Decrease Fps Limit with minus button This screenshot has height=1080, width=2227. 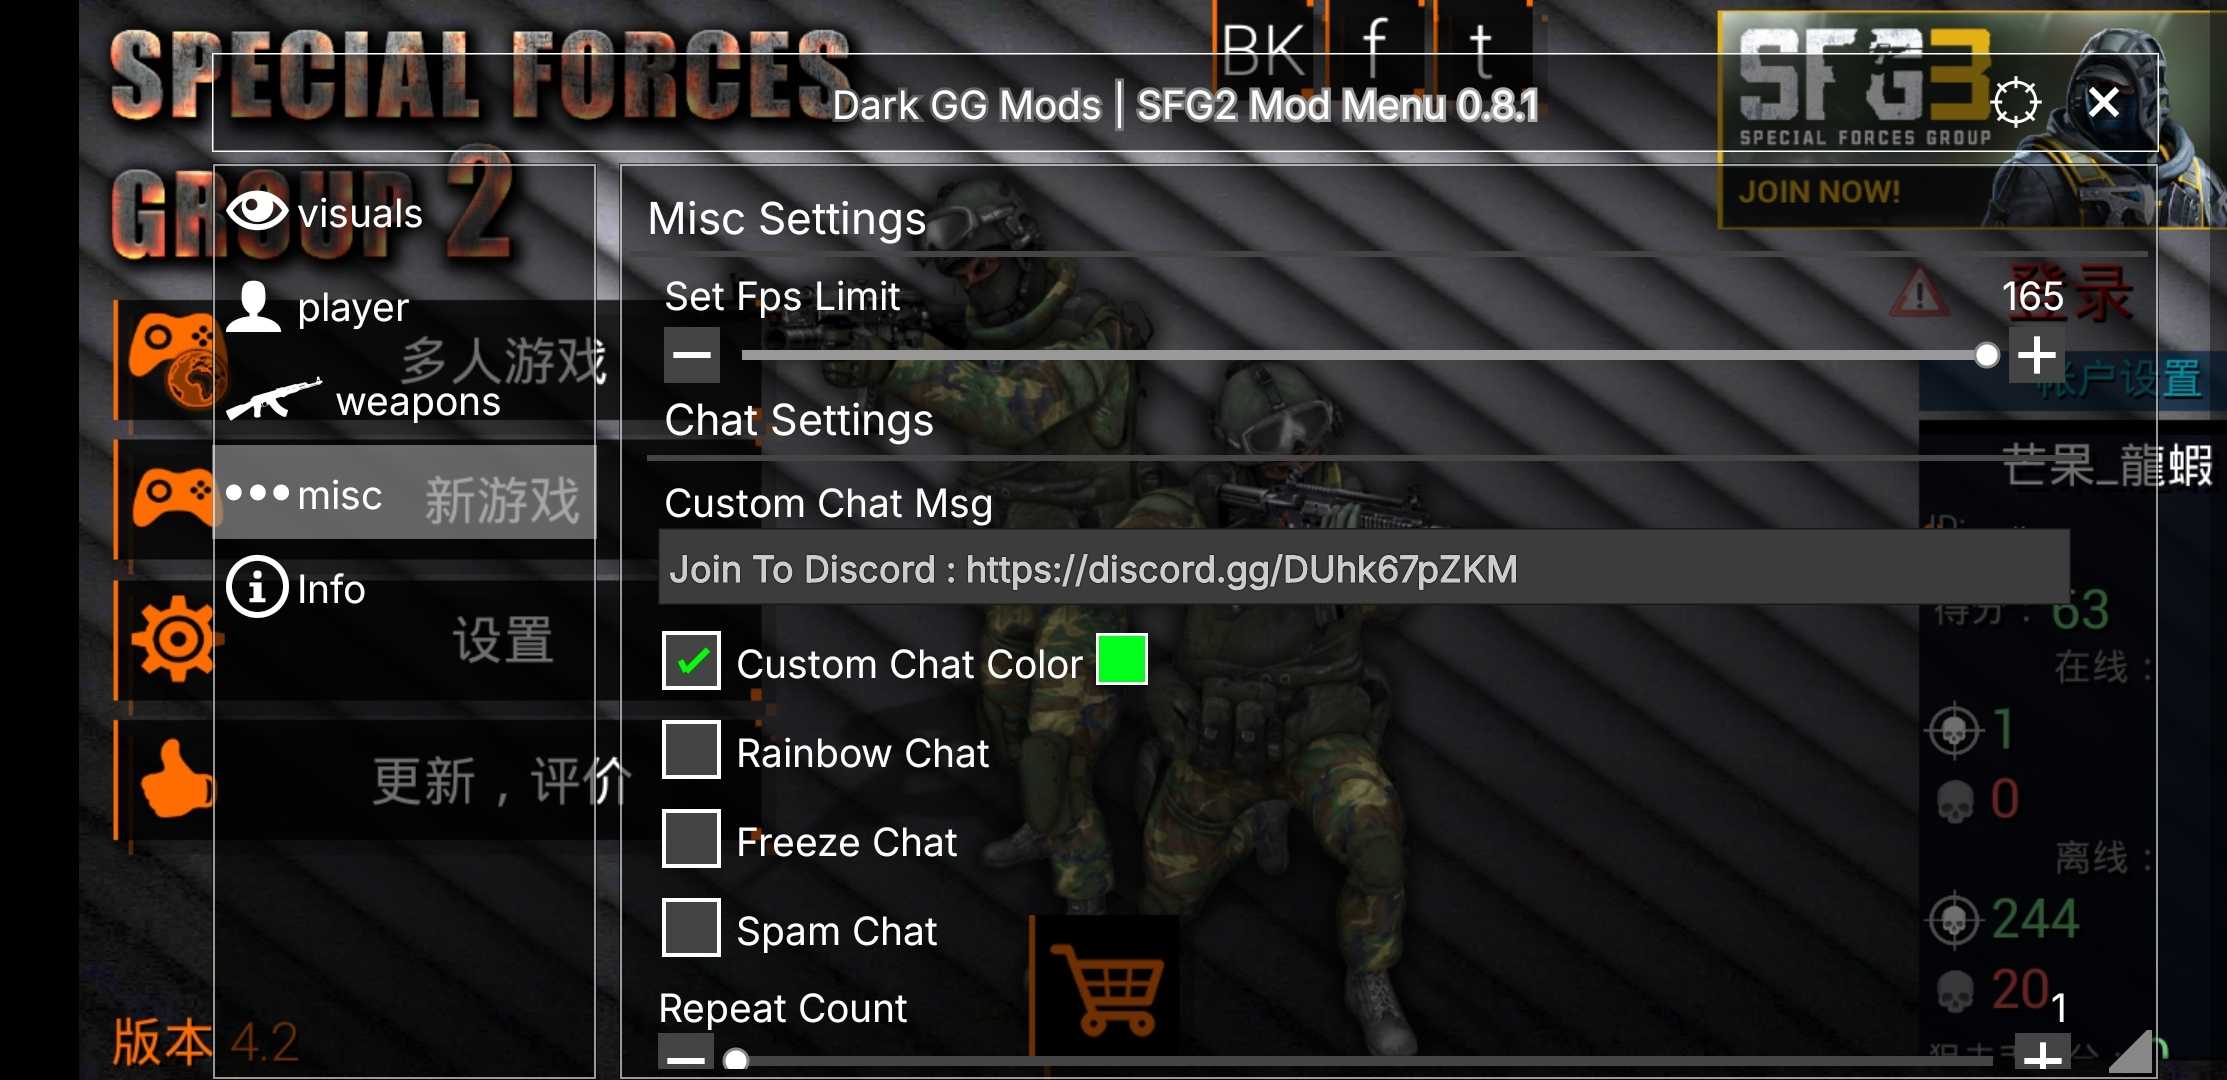click(x=692, y=355)
